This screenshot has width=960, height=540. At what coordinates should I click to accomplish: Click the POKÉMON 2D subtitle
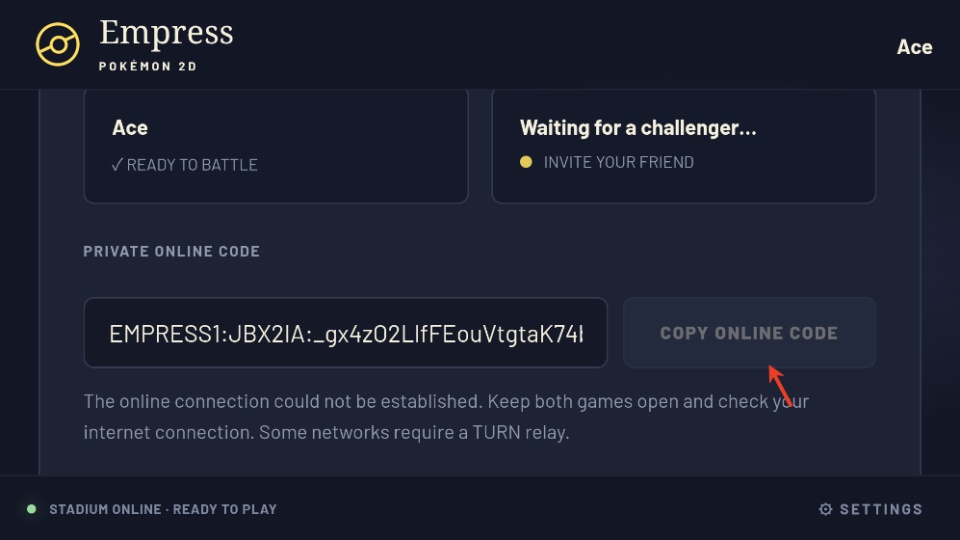148,66
